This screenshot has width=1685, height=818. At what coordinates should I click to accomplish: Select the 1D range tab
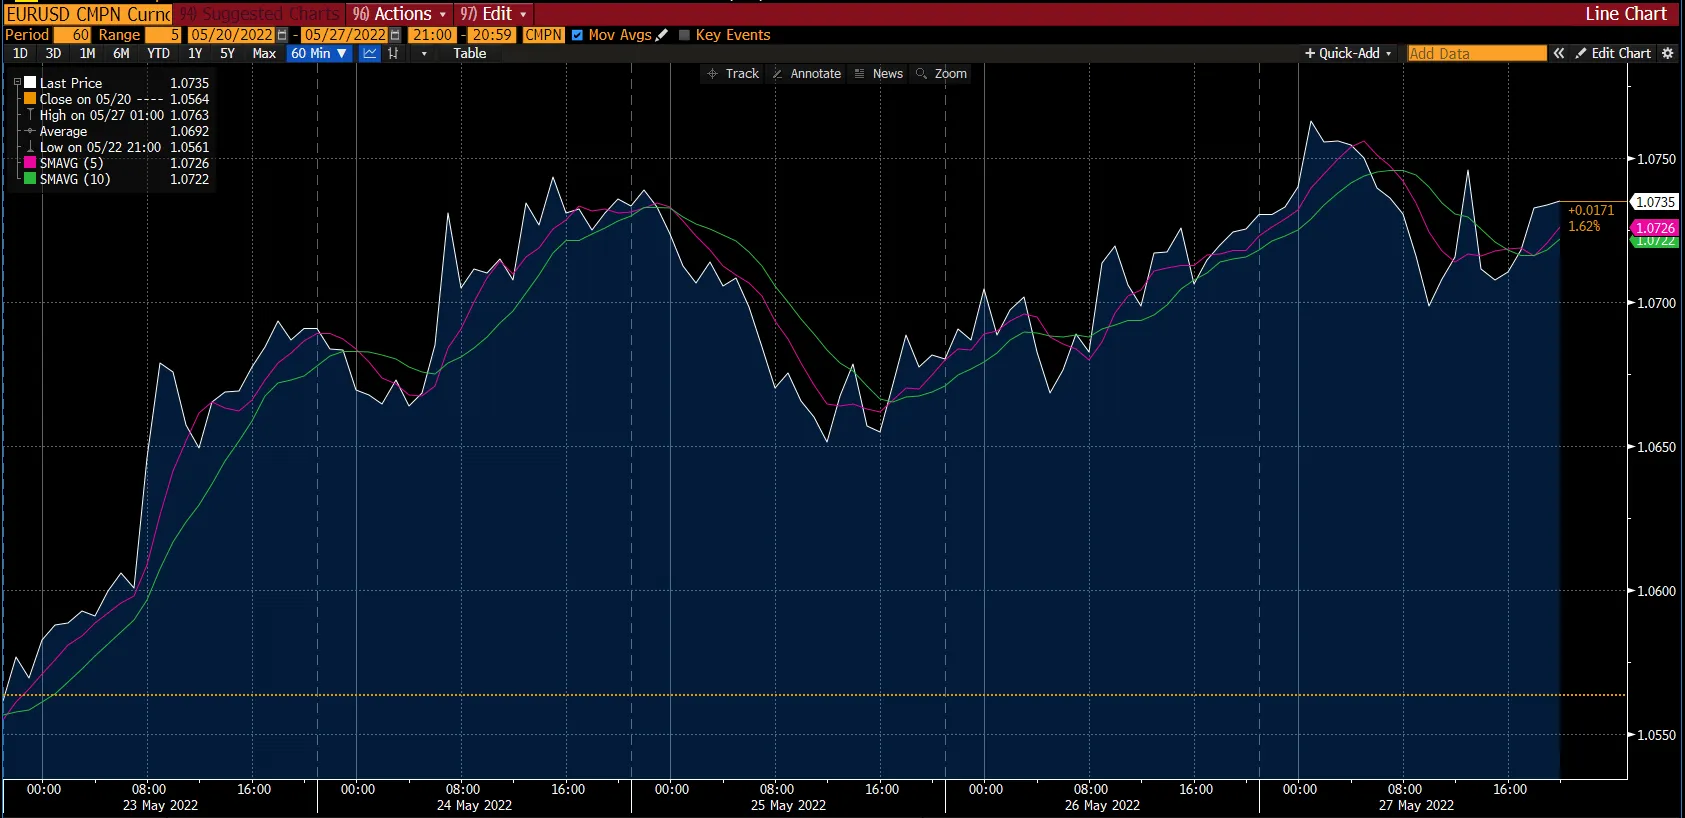click(x=20, y=53)
